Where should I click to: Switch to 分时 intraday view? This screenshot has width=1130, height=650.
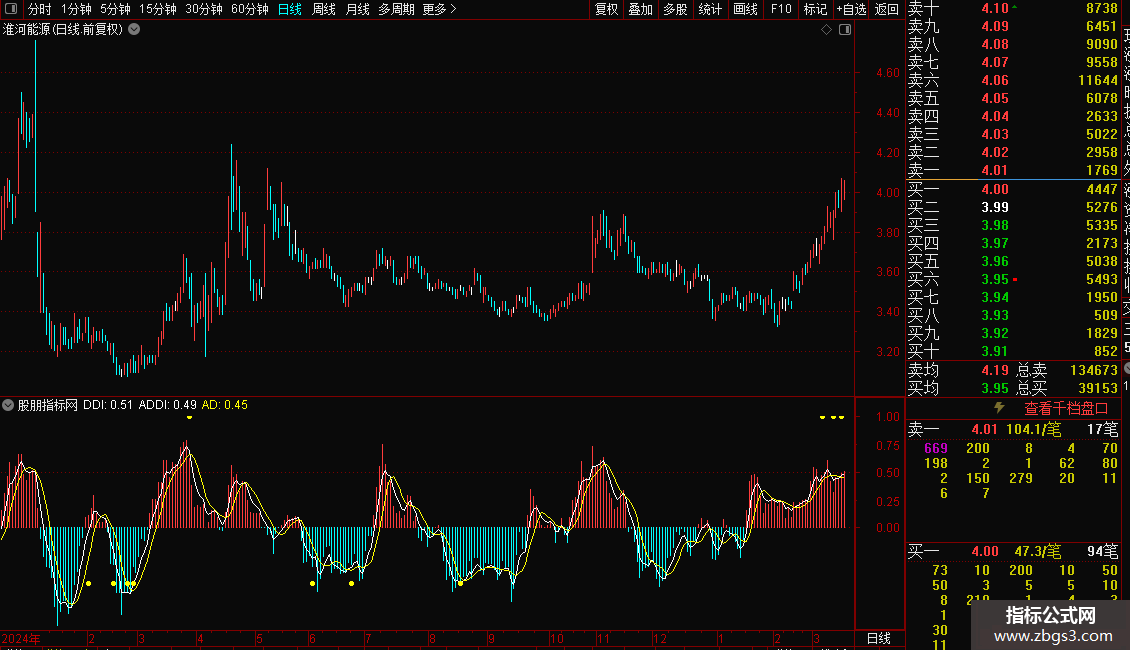pyautogui.click(x=40, y=9)
